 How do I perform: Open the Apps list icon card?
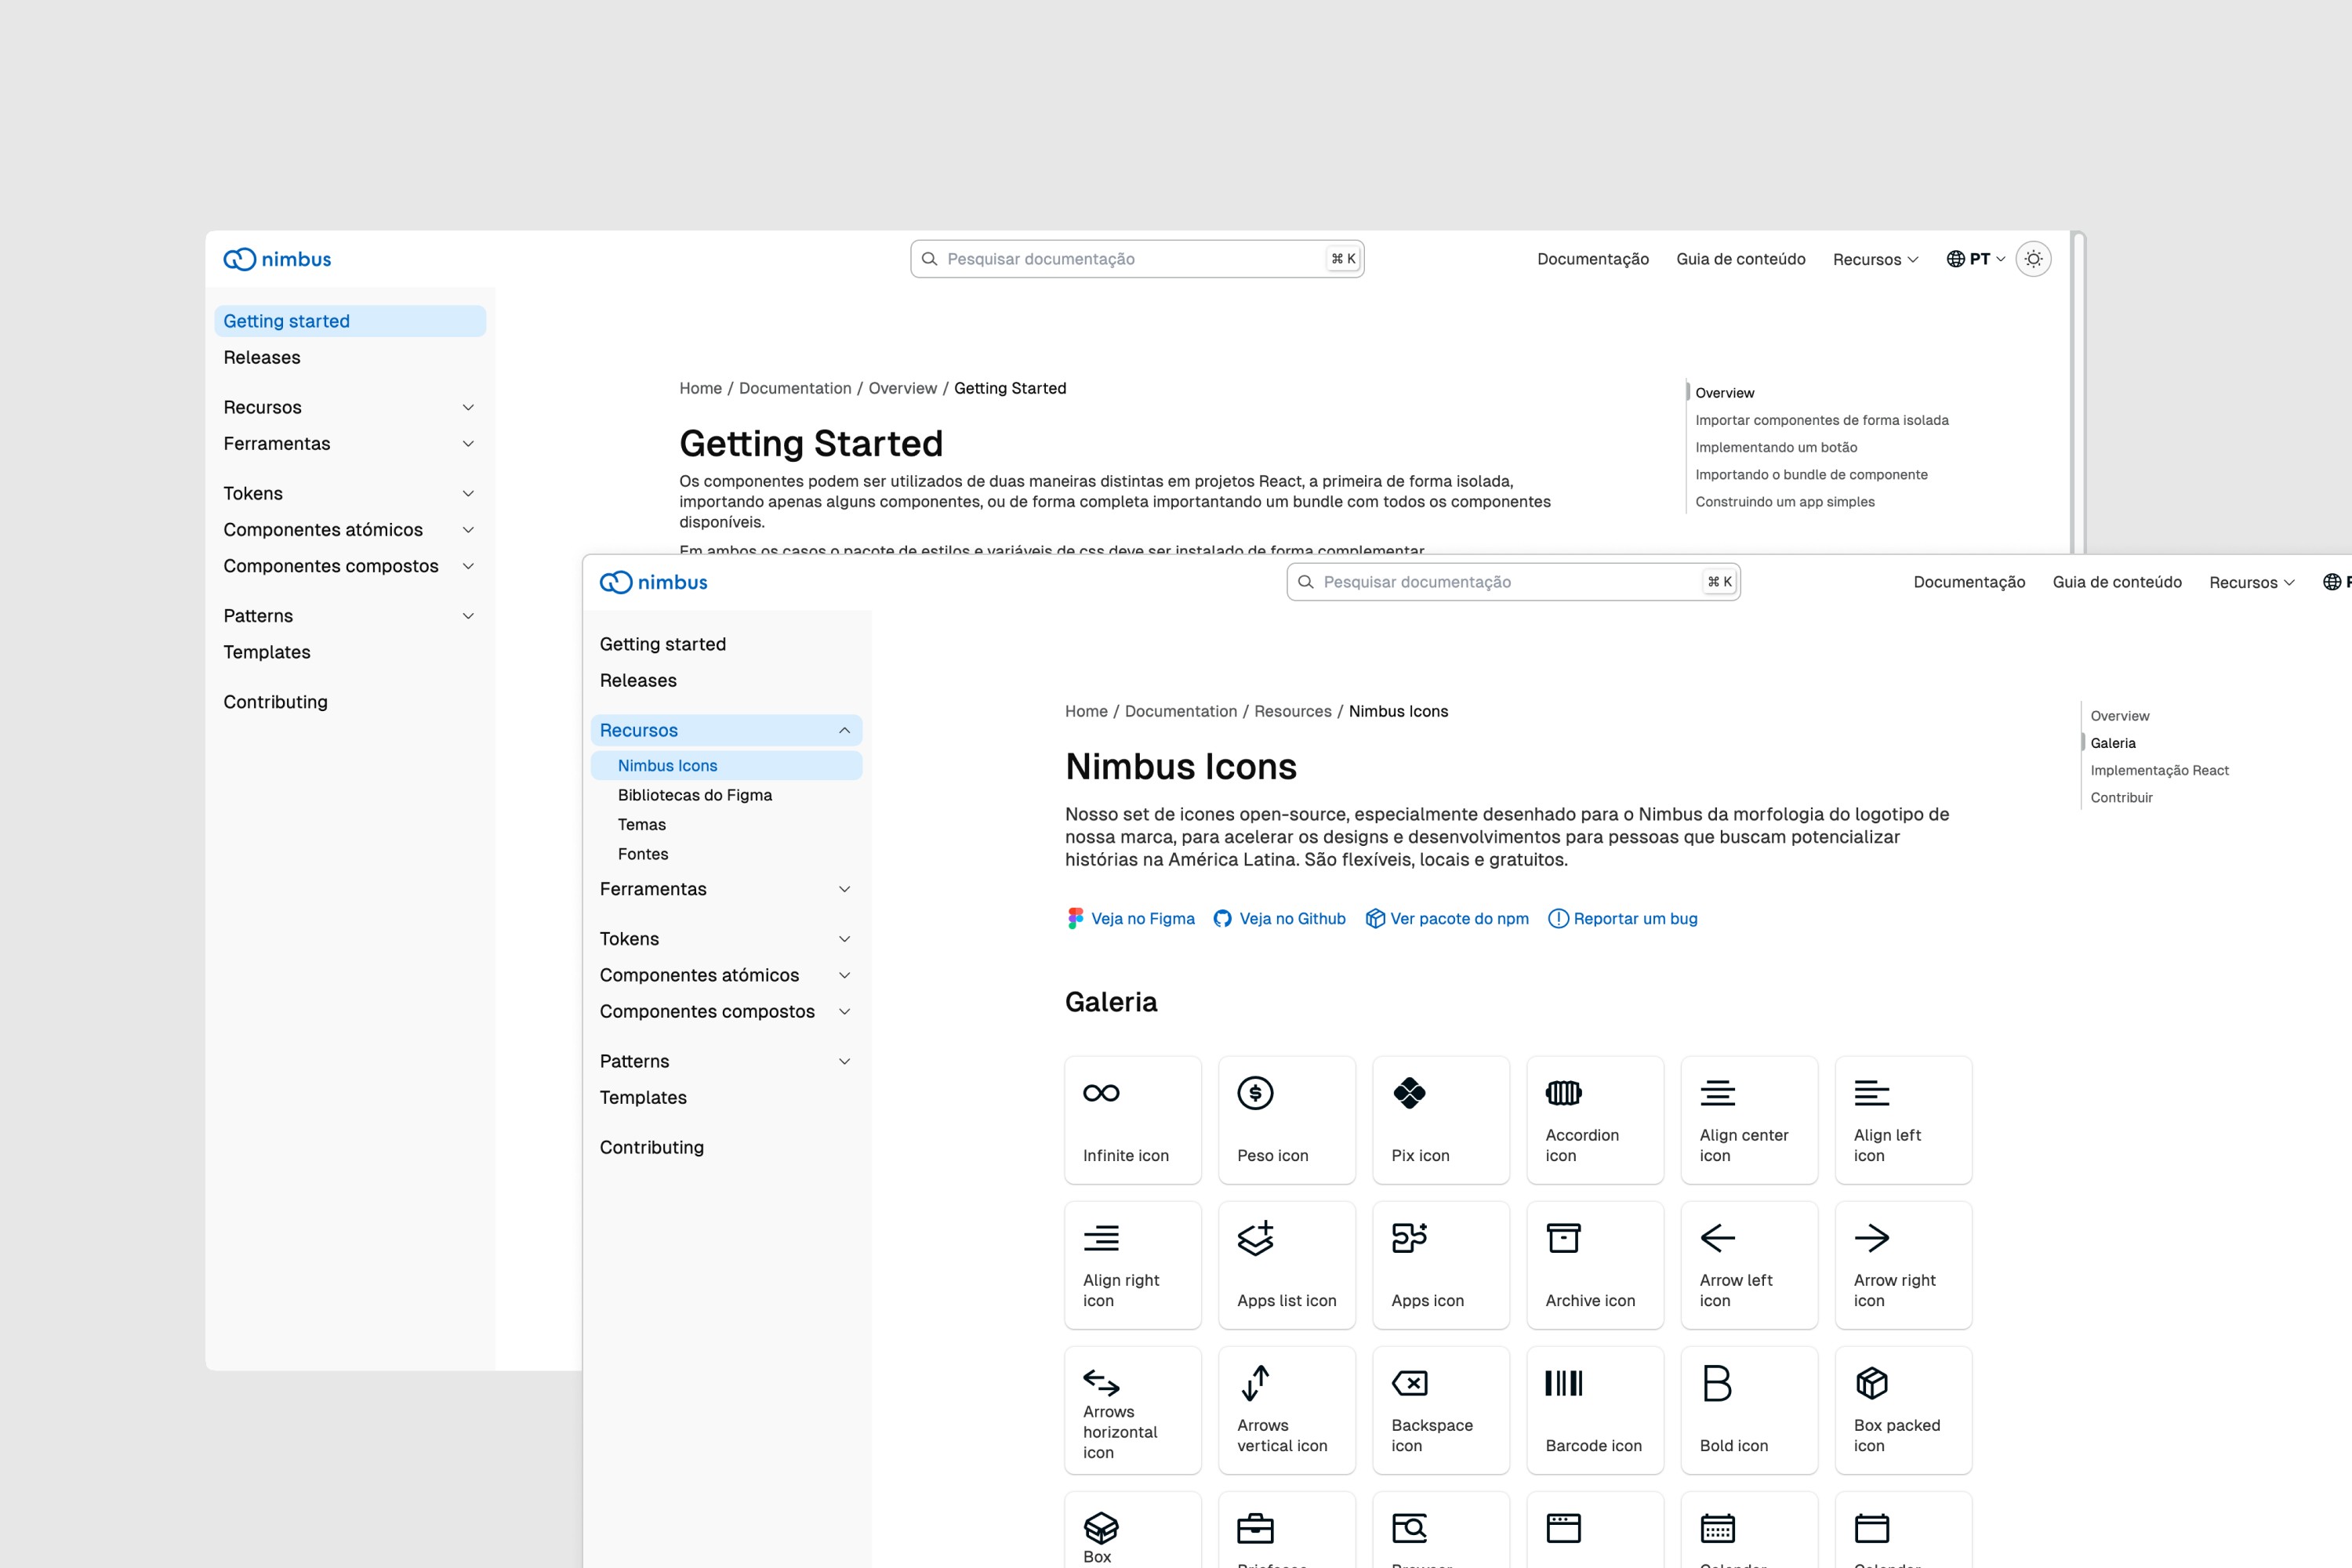tap(1287, 1265)
